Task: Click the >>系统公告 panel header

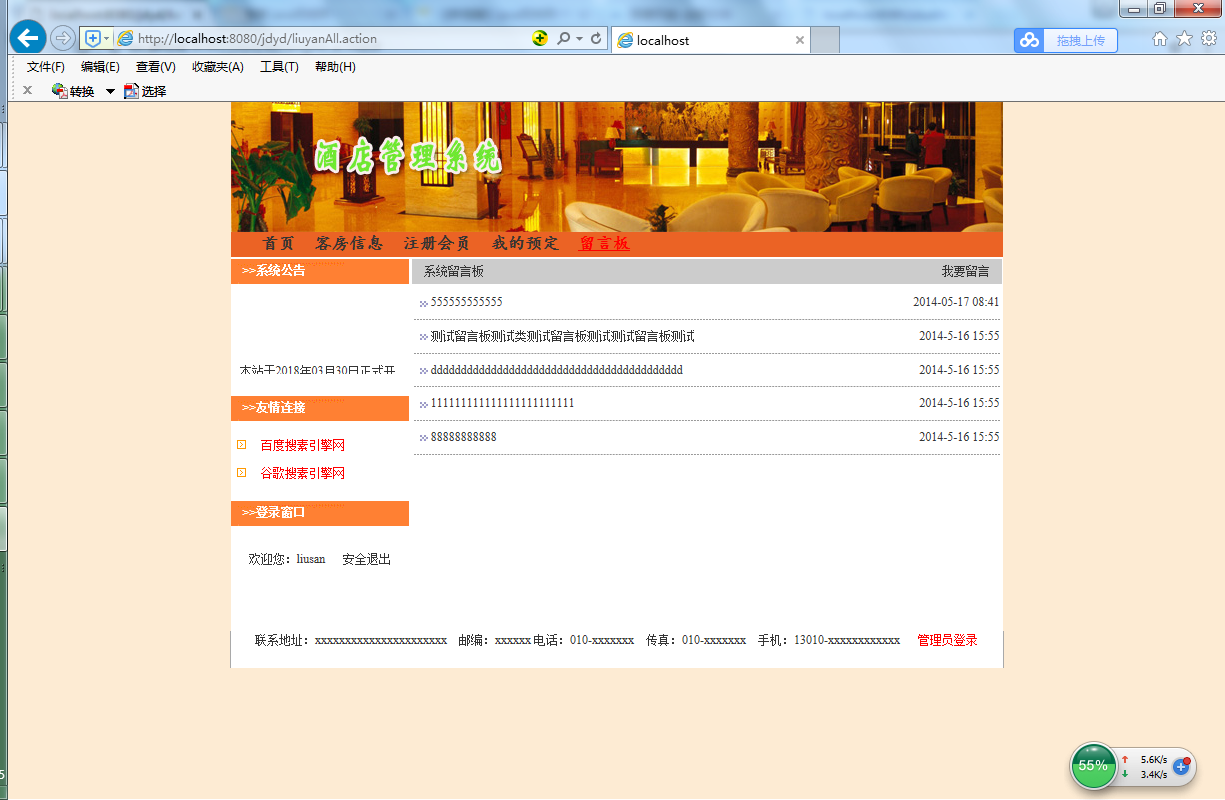Action: [x=320, y=271]
